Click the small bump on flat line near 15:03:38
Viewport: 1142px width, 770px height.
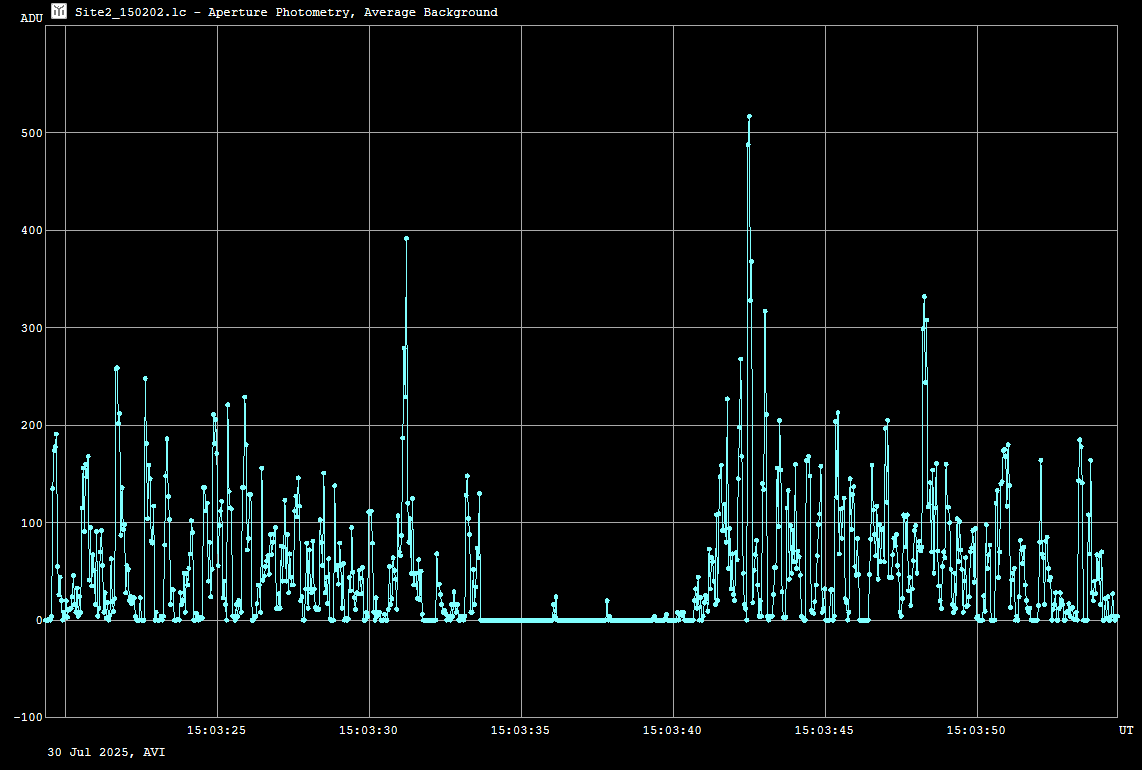pos(607,601)
